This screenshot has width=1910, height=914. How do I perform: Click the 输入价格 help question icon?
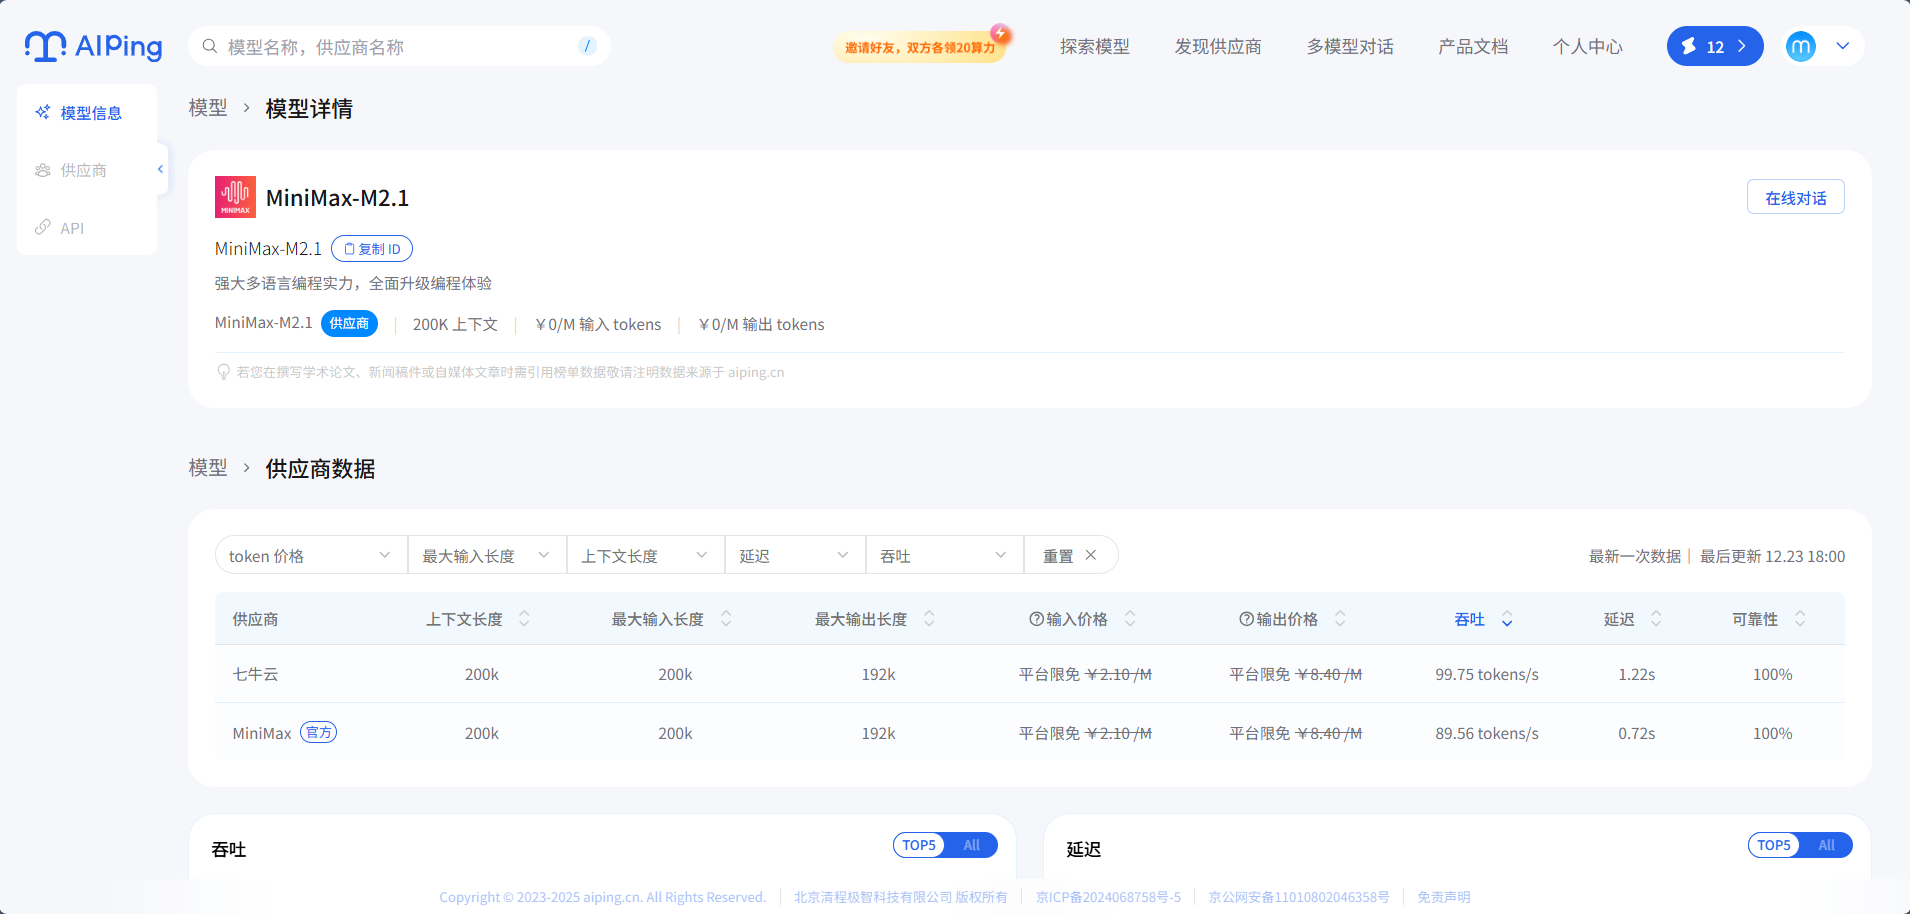pos(1037,619)
